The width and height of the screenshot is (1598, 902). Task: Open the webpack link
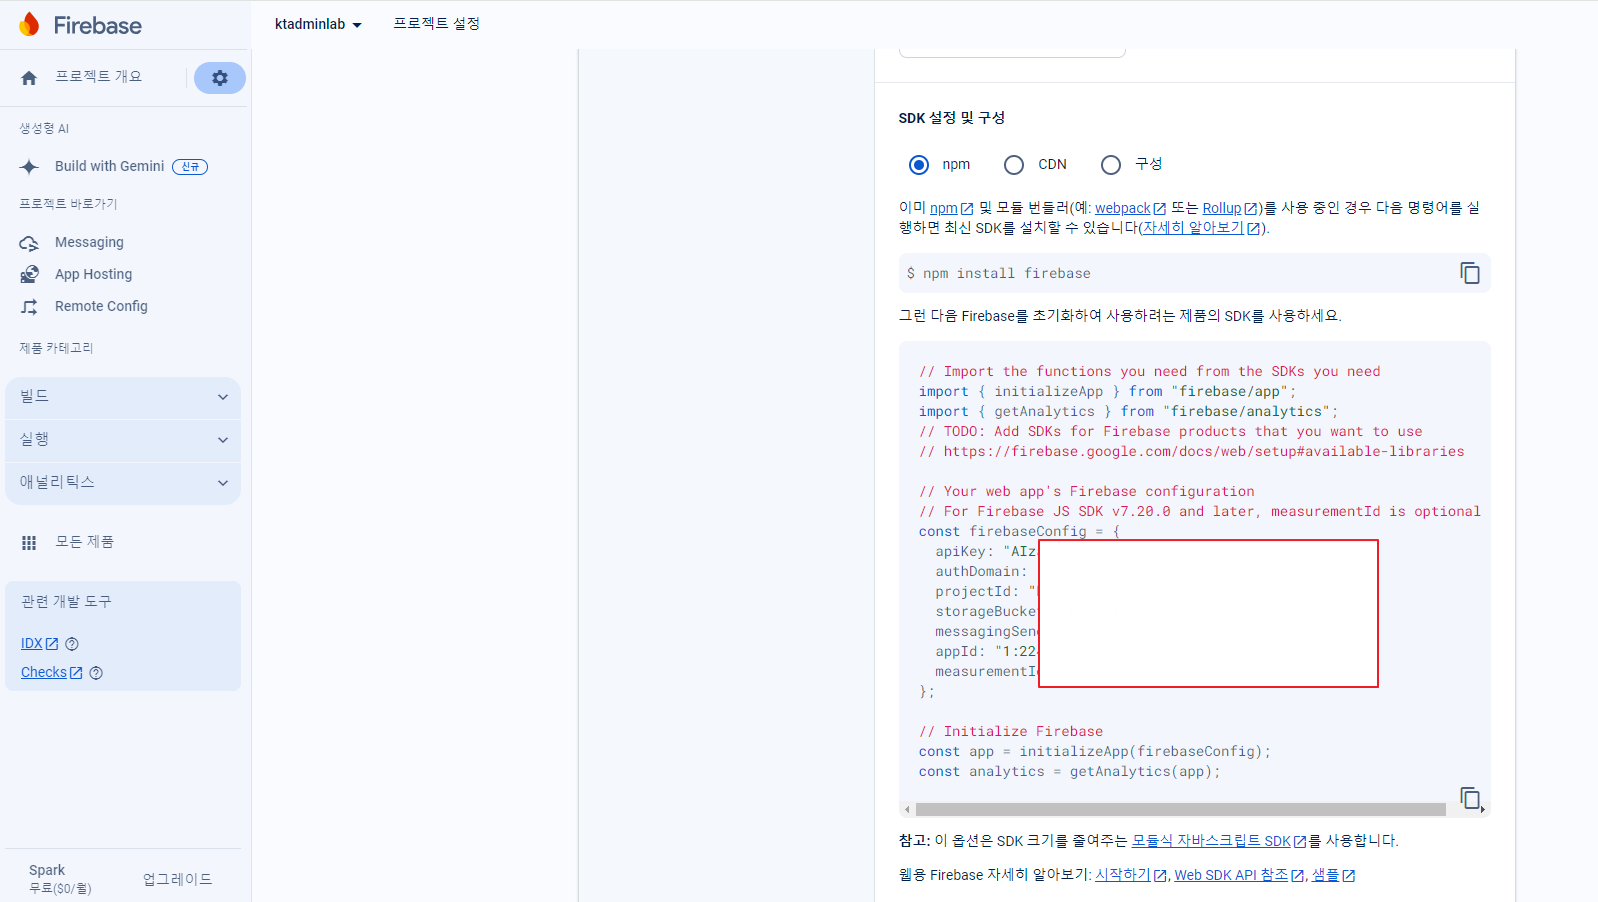(1130, 208)
